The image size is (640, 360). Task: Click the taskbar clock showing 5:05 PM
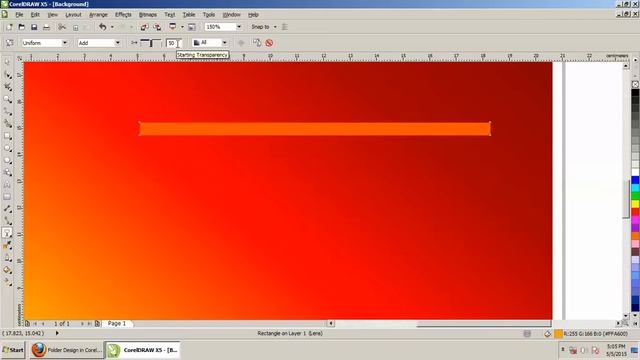(x=616, y=347)
